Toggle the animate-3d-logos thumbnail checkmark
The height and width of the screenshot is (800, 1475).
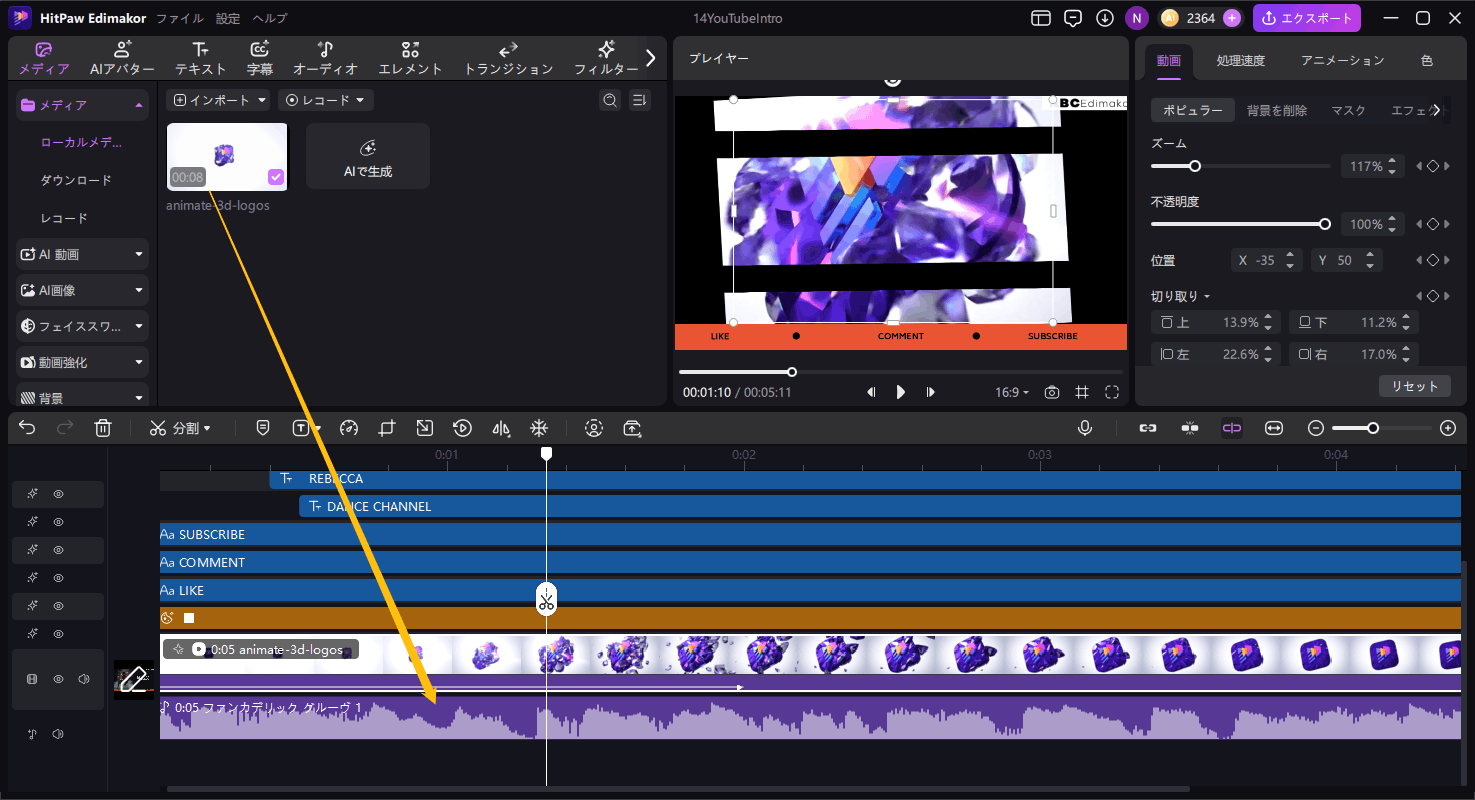point(276,177)
